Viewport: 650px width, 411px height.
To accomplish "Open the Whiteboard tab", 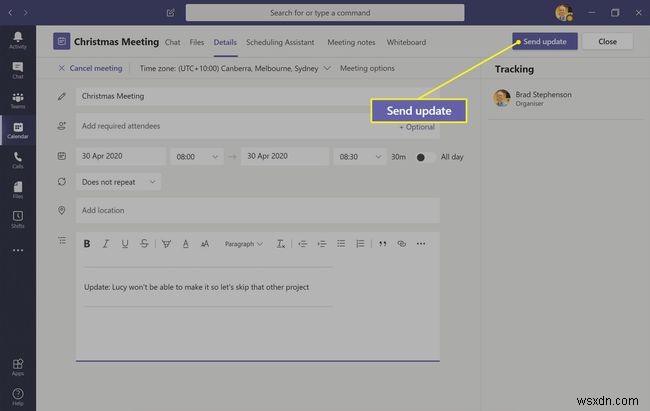I will click(x=406, y=42).
